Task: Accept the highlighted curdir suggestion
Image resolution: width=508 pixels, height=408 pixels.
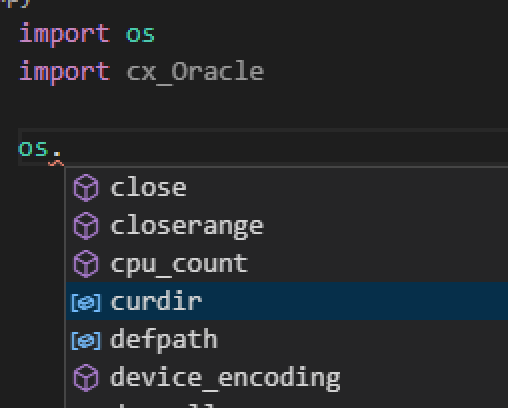Action: click(287, 302)
